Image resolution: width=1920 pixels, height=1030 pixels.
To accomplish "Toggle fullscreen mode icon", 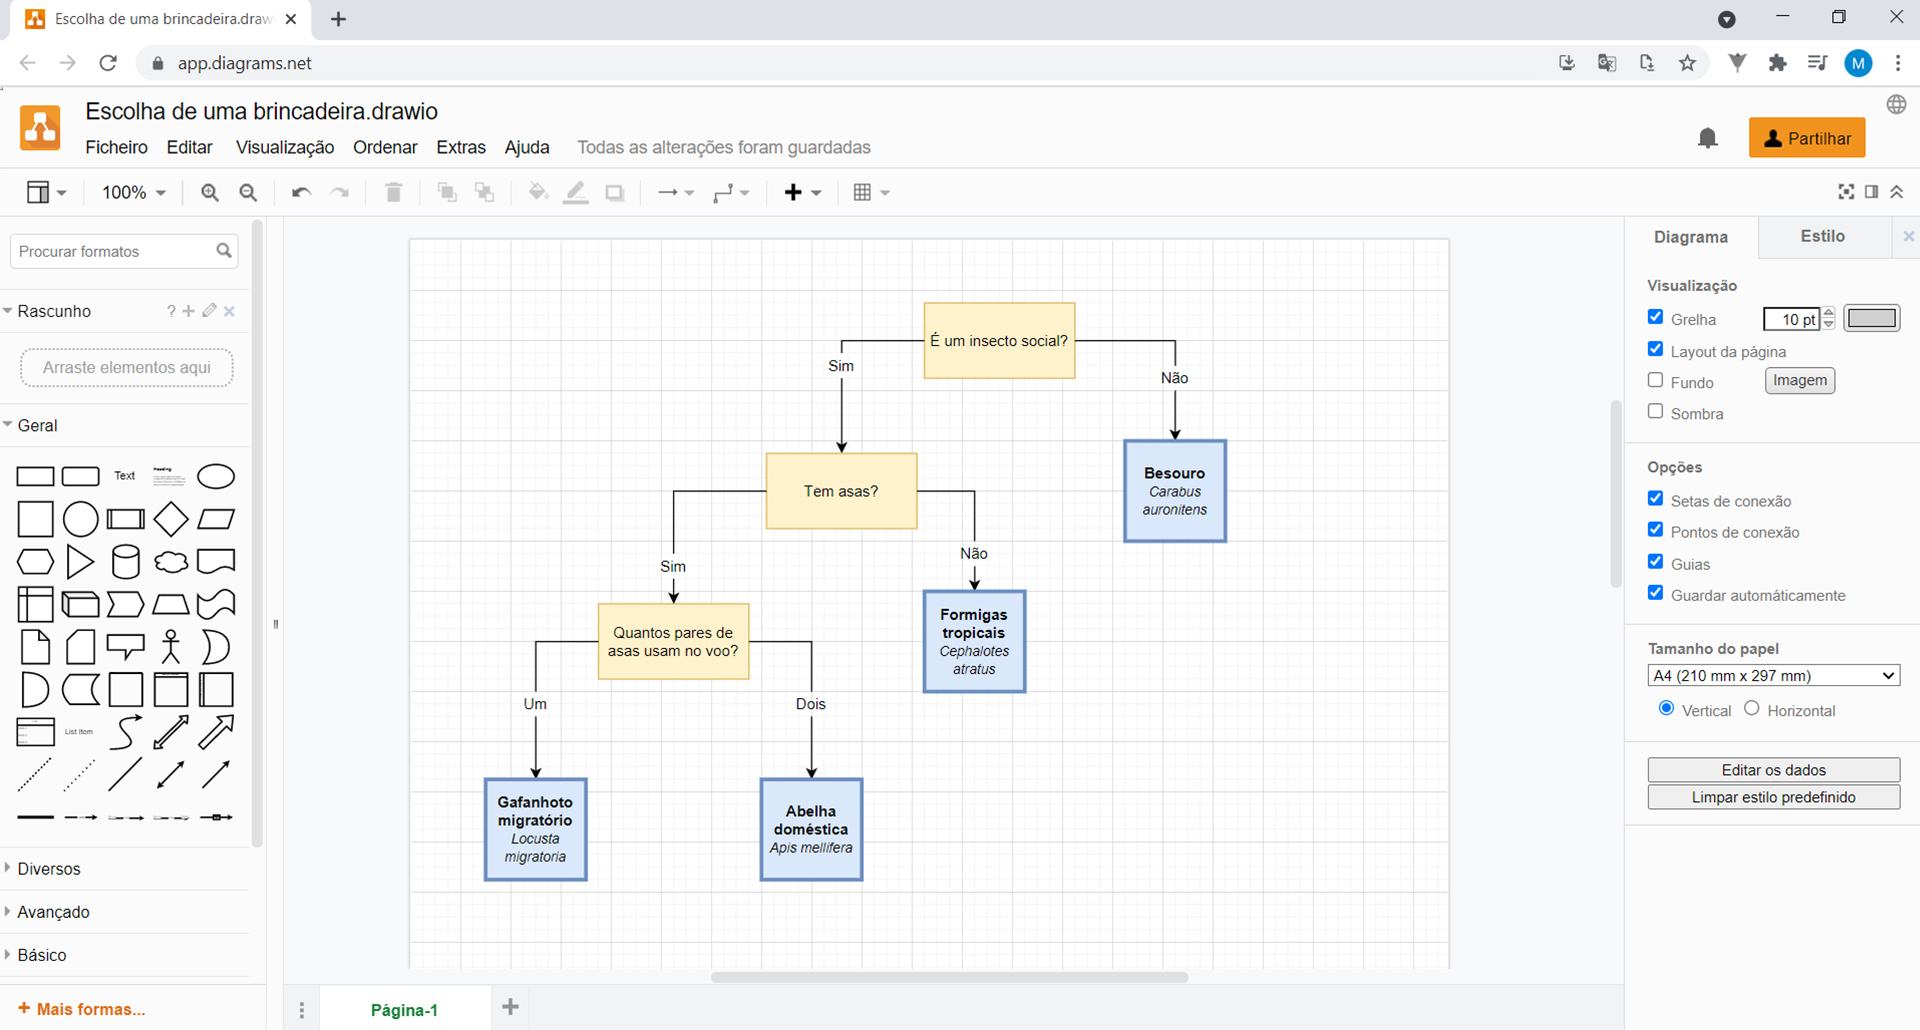I will click(1846, 192).
